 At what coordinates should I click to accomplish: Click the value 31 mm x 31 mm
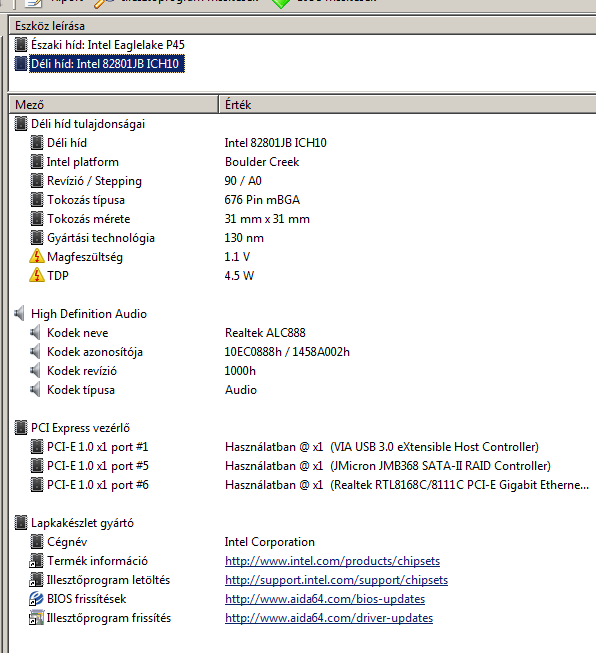(x=267, y=219)
